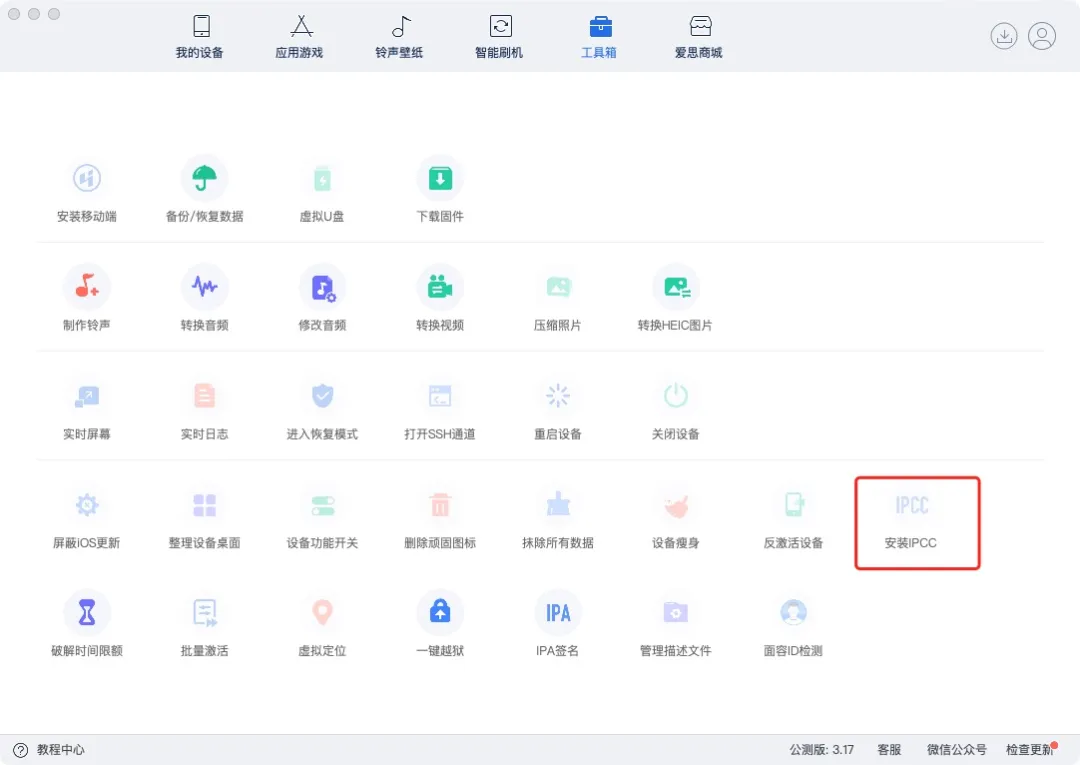Select the 安装IPCC tool
The height and width of the screenshot is (765, 1080).
tap(911, 507)
